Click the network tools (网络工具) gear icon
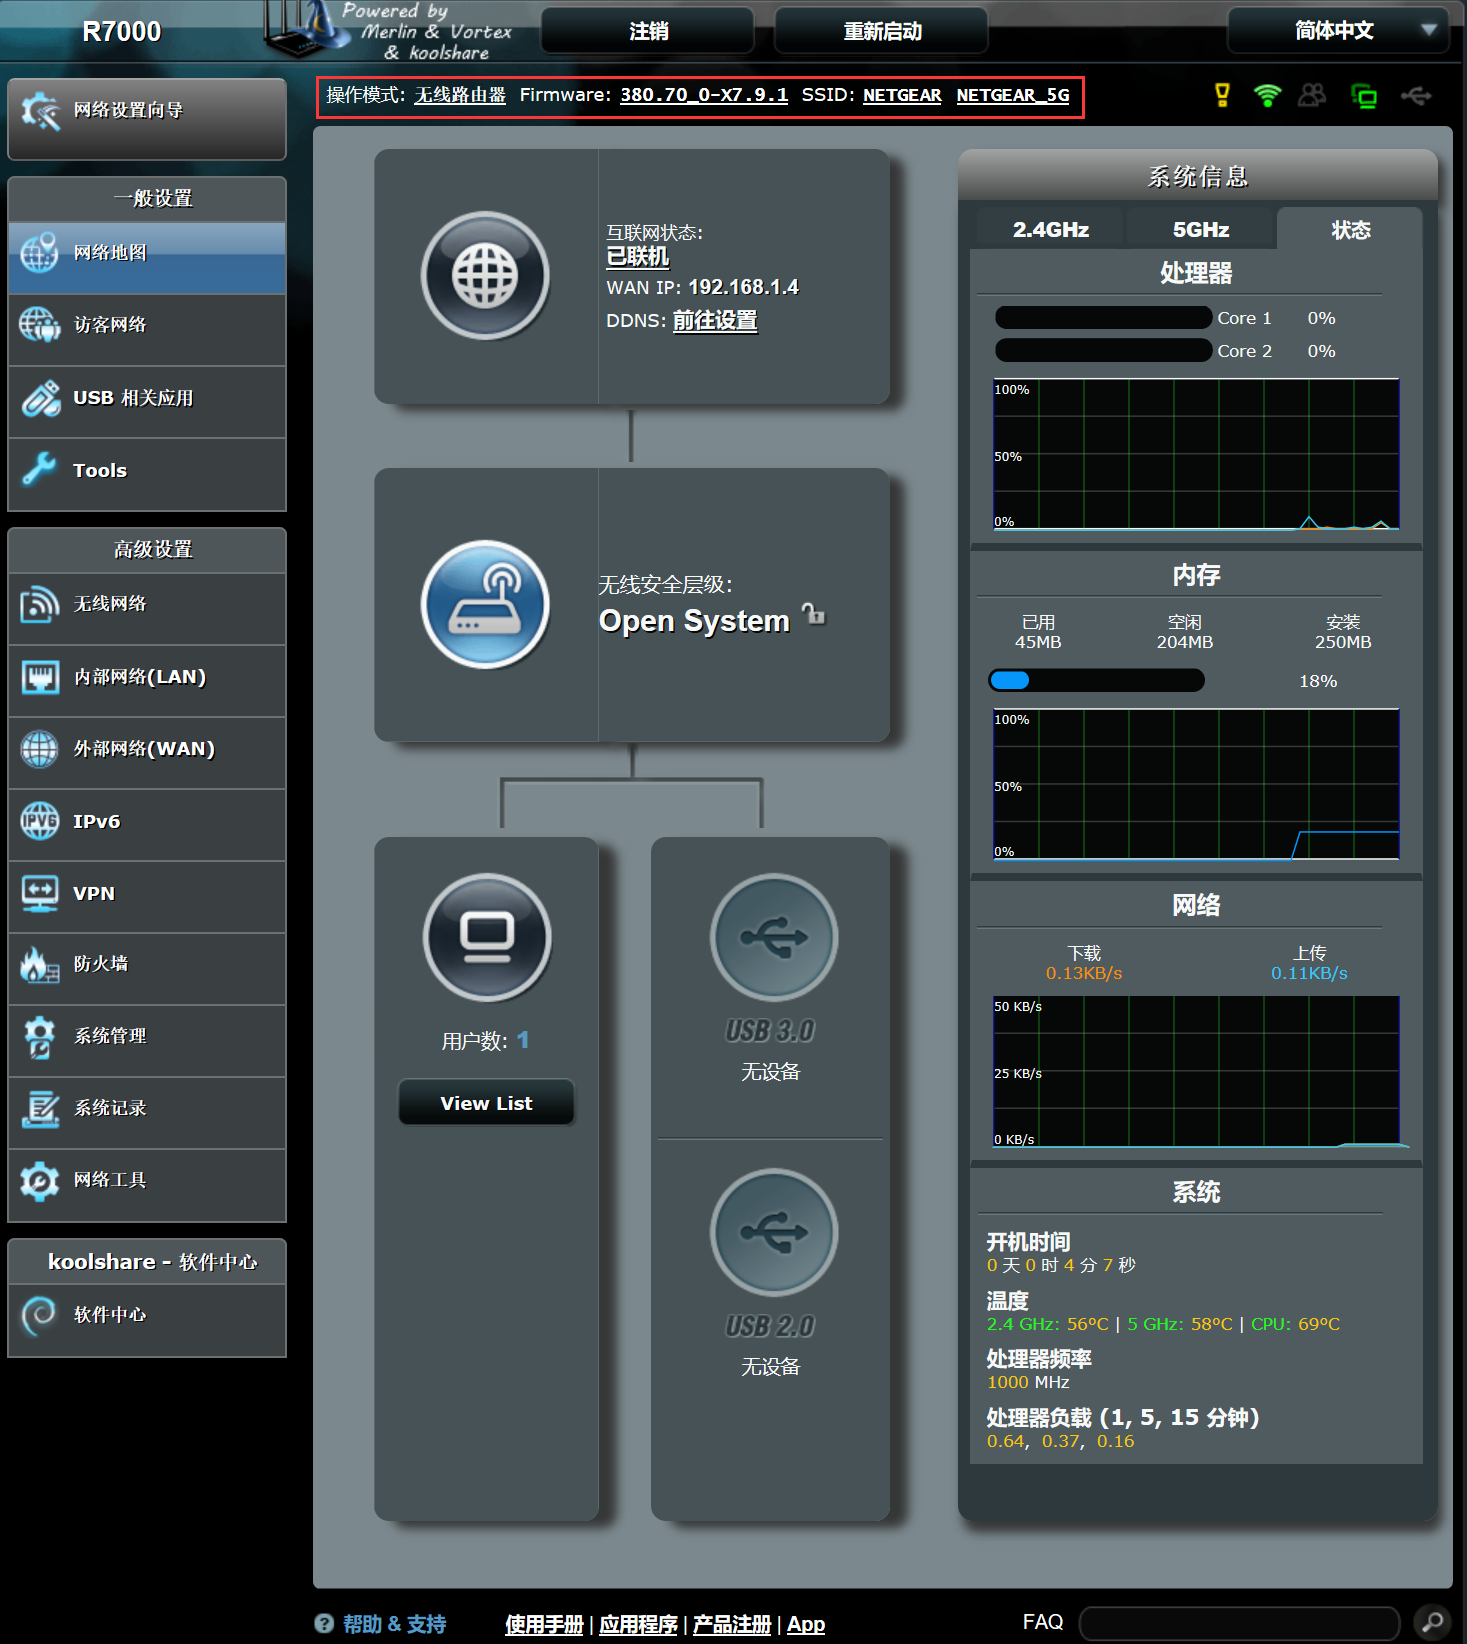1467x1644 pixels. [x=40, y=1181]
